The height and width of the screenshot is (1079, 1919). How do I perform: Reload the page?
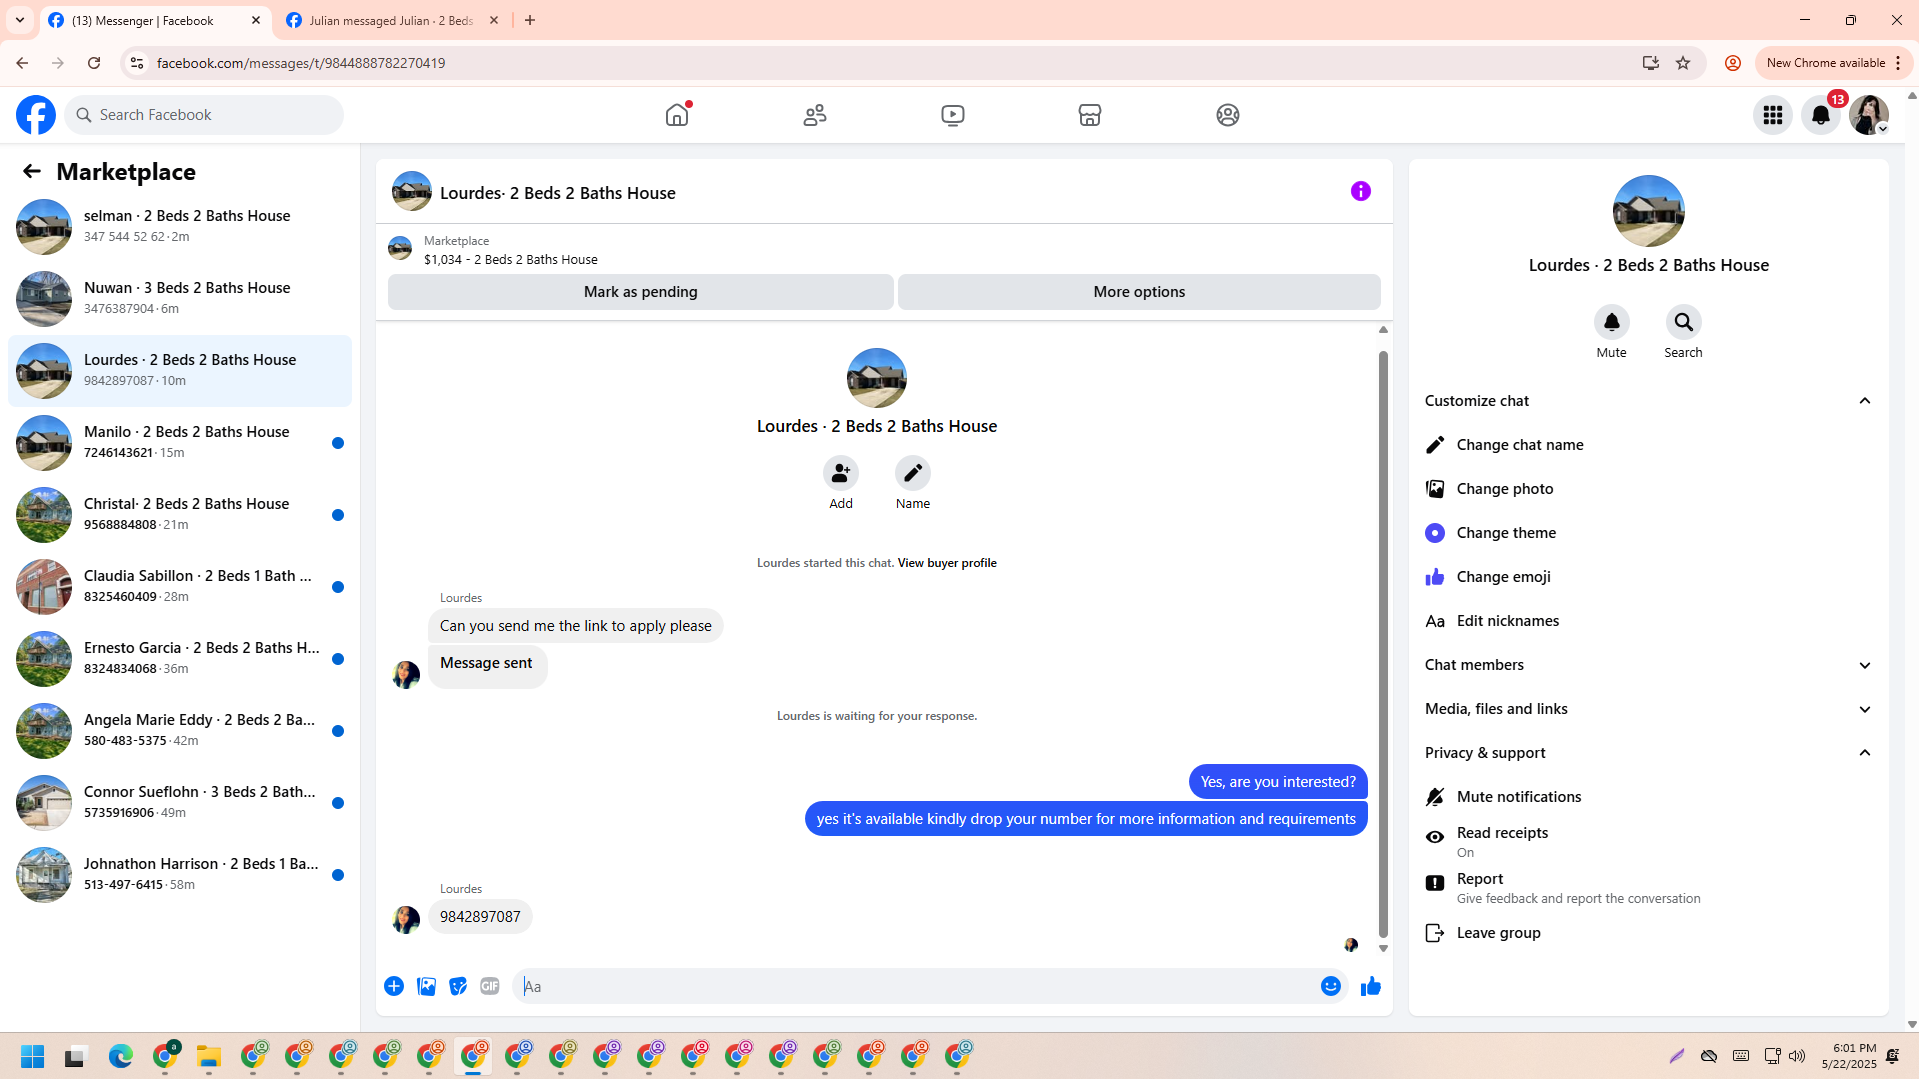pos(94,63)
